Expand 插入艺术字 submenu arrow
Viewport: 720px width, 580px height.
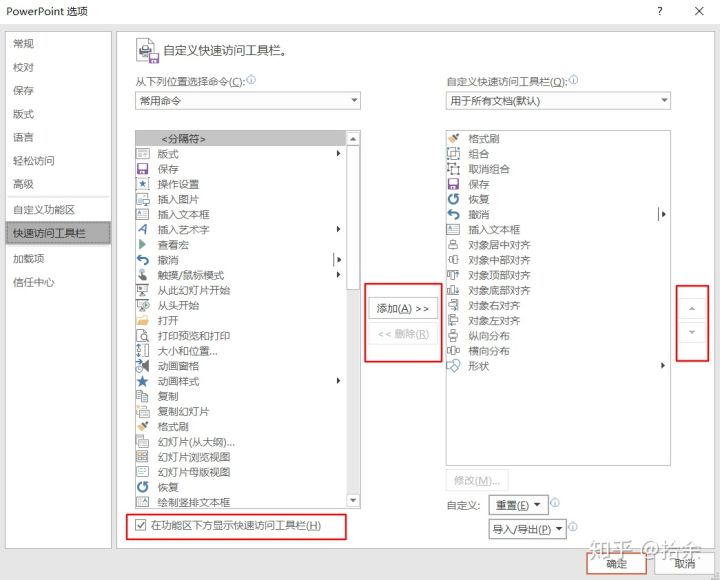[x=338, y=229]
